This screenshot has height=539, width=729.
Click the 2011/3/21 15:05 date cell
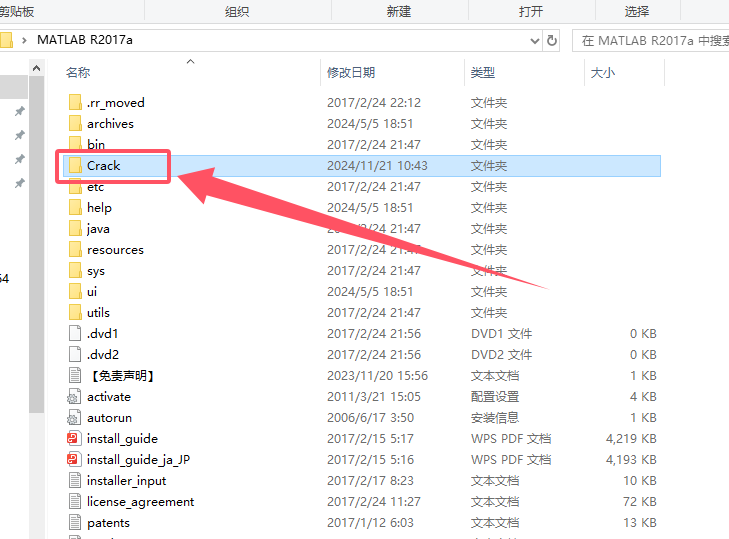click(x=373, y=397)
